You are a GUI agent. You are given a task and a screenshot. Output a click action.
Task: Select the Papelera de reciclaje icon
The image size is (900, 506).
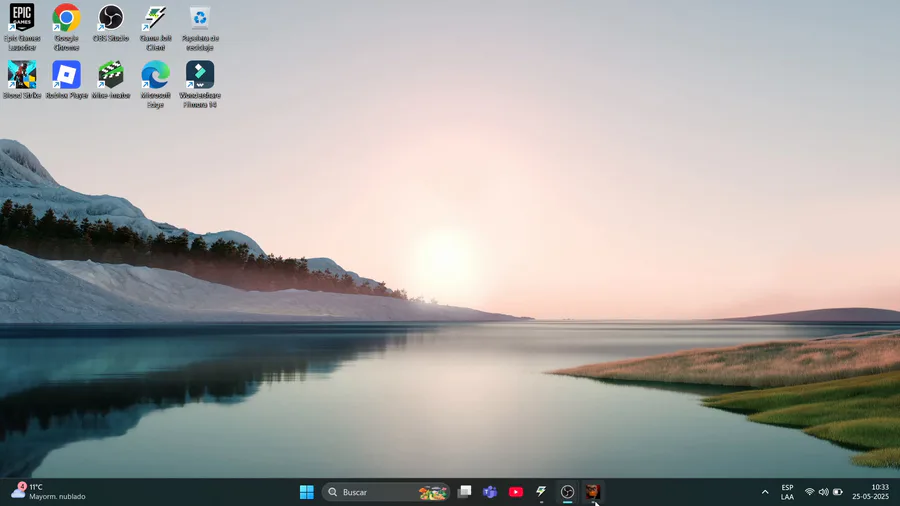point(200,26)
